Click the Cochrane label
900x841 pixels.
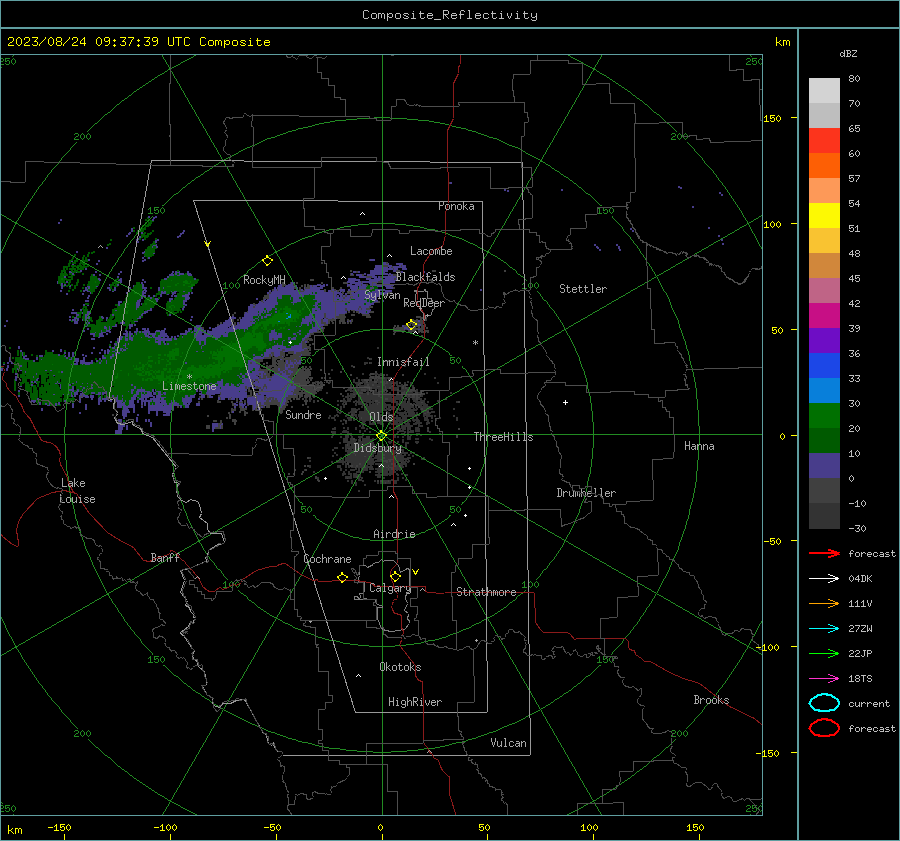pos(327,559)
